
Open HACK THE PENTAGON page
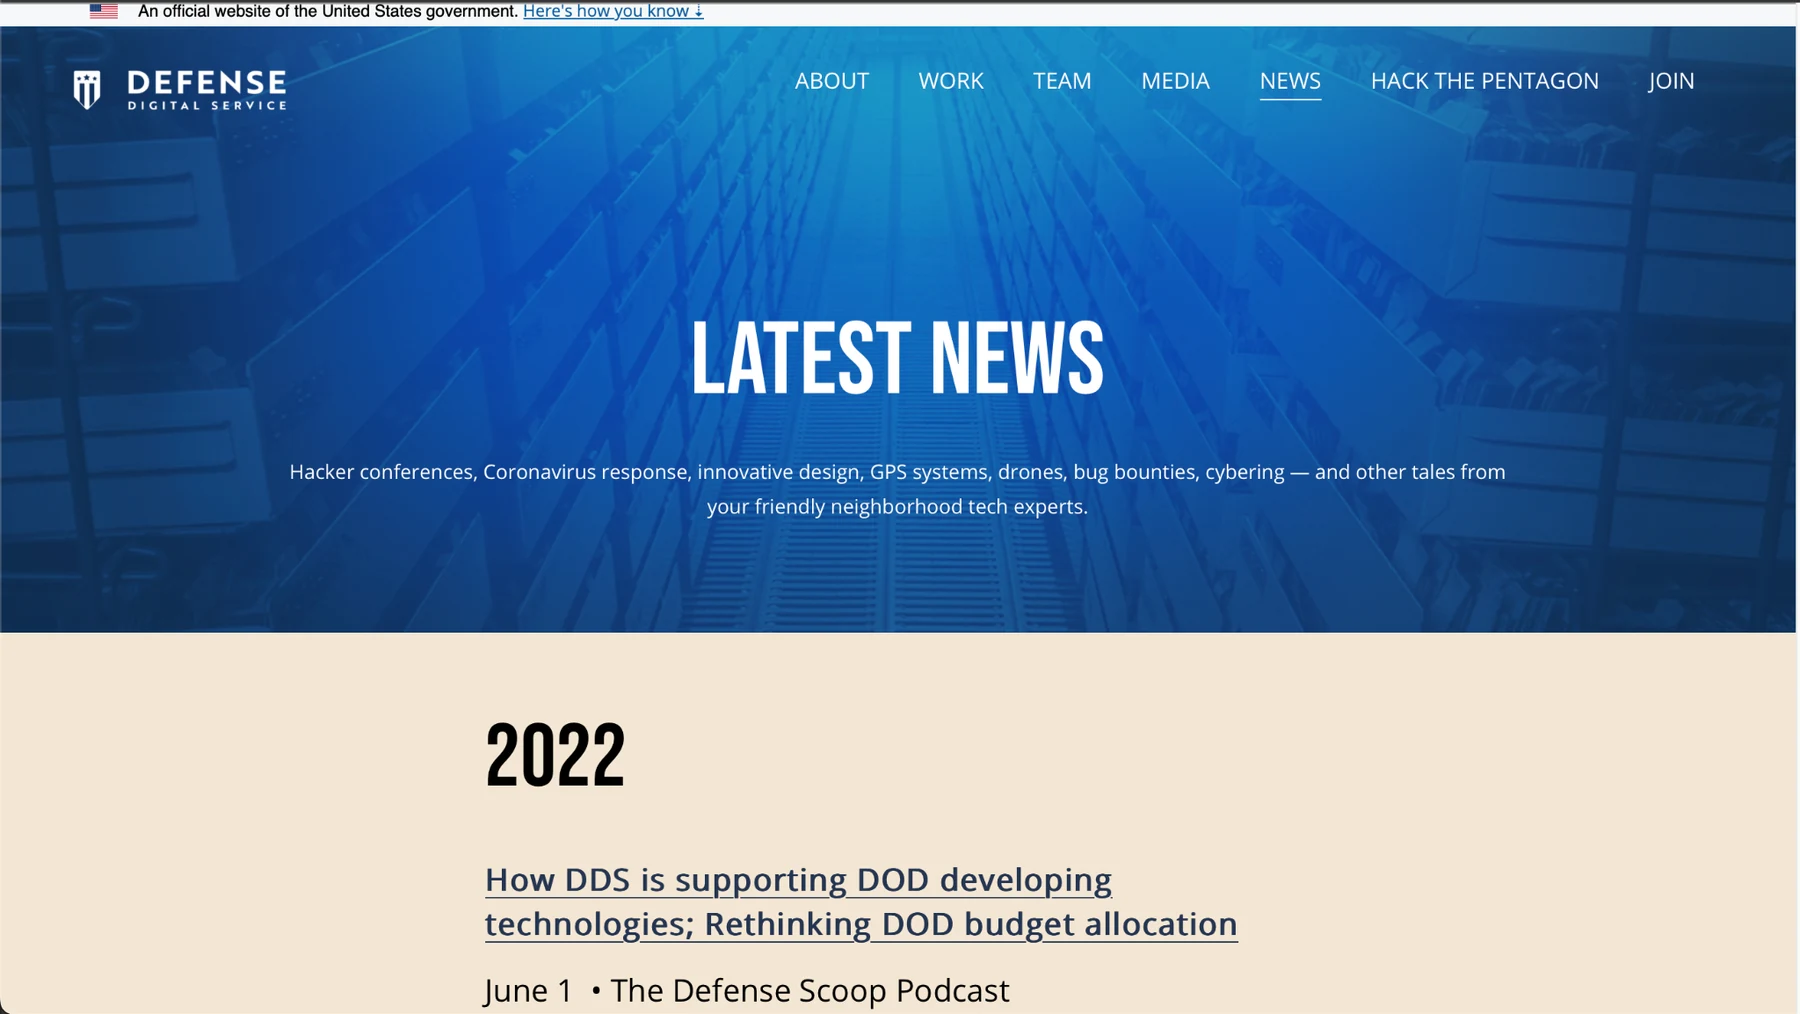[1484, 81]
